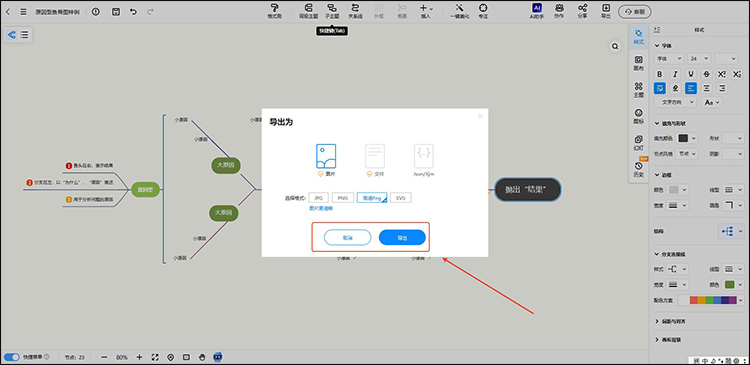The image size is (750, 365).
Task: Click the share icon in toolbar
Action: pyautogui.click(x=582, y=8)
